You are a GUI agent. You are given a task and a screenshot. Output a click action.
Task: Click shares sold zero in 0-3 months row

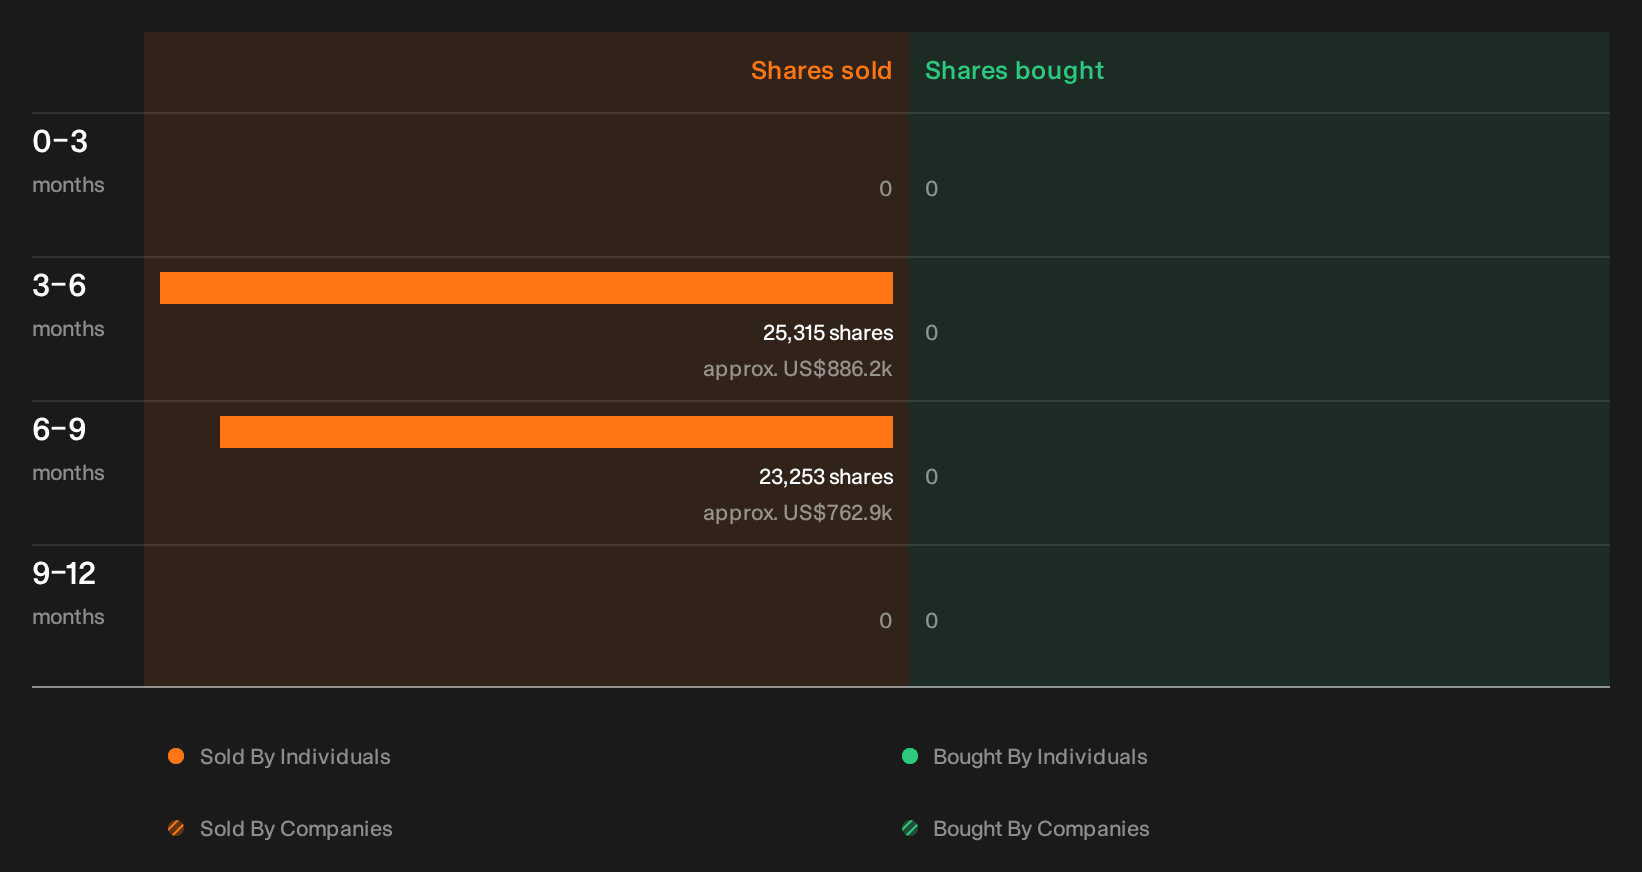pyautogui.click(x=885, y=189)
